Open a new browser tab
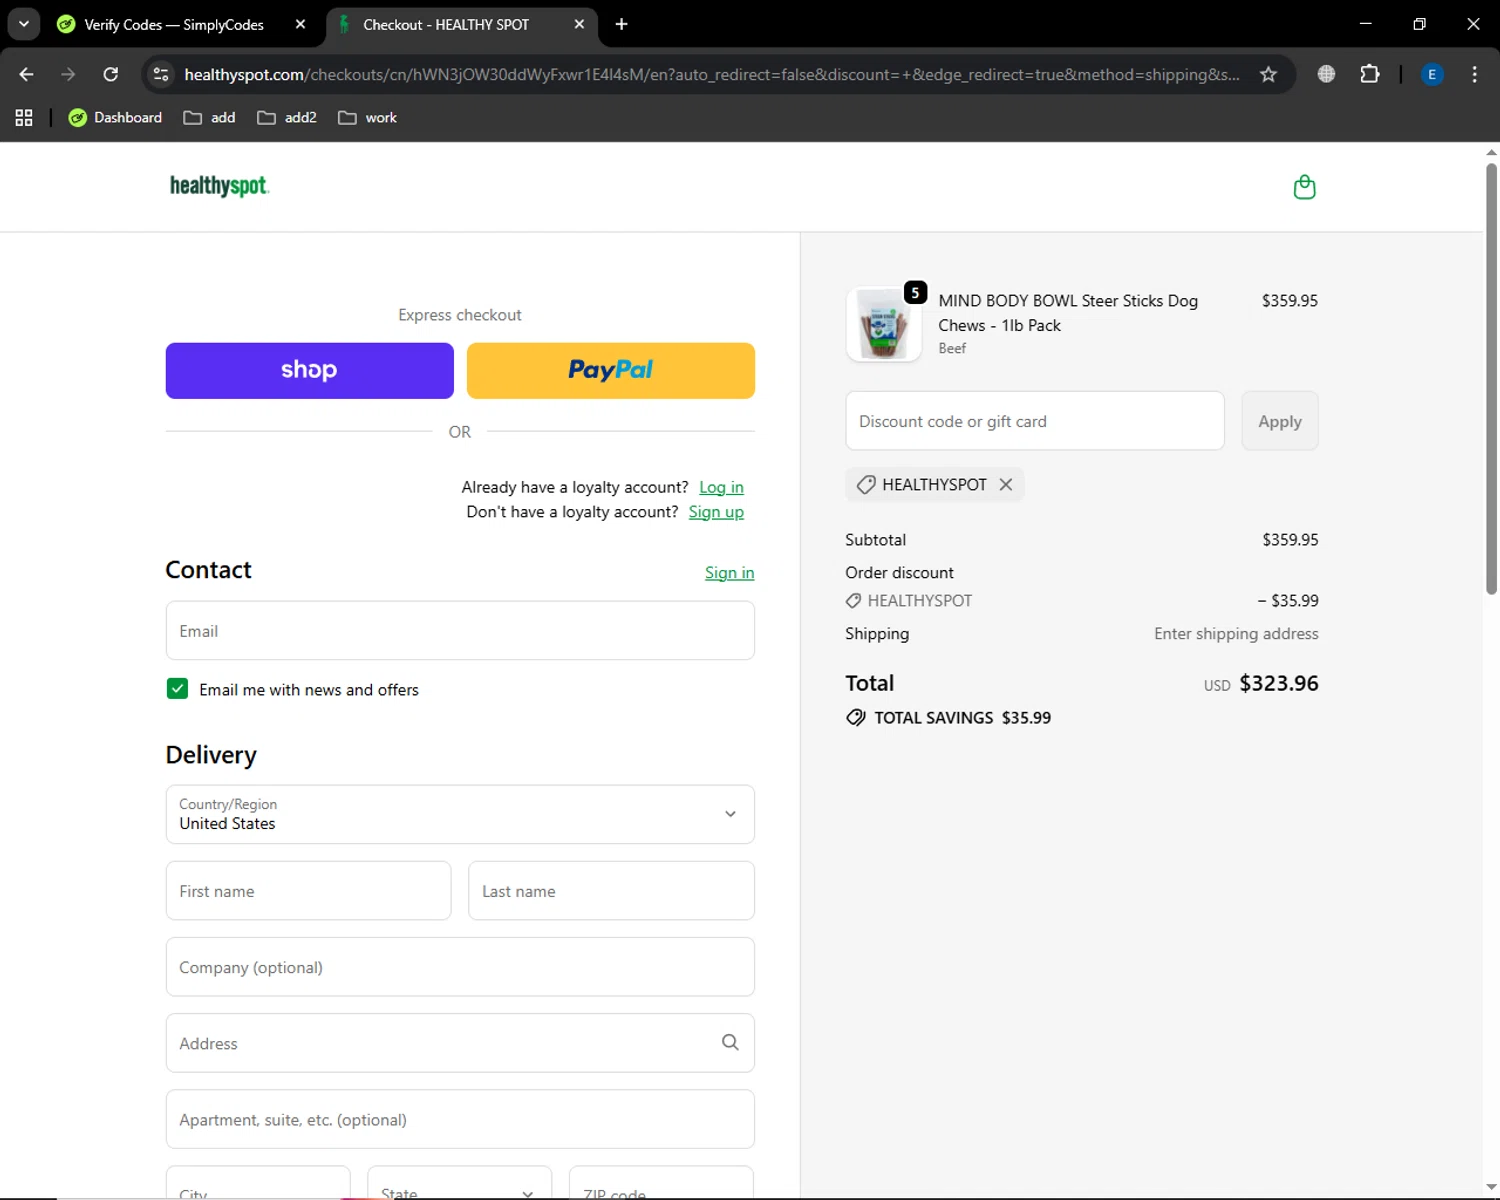Image resolution: width=1500 pixels, height=1200 pixels. (621, 24)
